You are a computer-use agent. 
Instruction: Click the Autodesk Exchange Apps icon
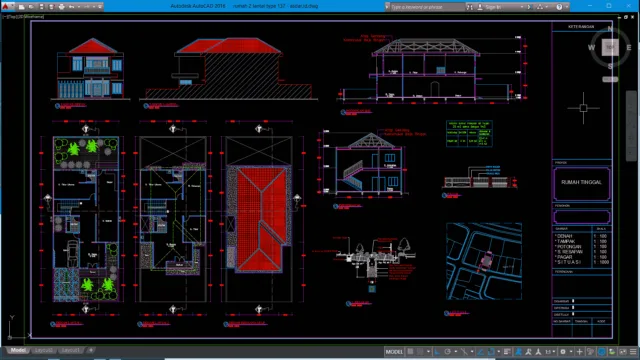[529, 7]
